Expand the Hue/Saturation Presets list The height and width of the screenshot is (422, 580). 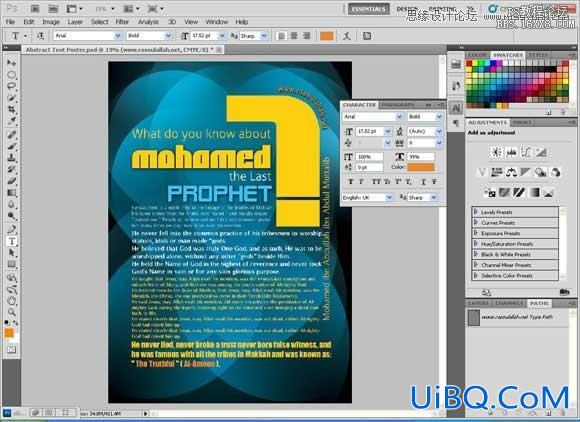[476, 244]
